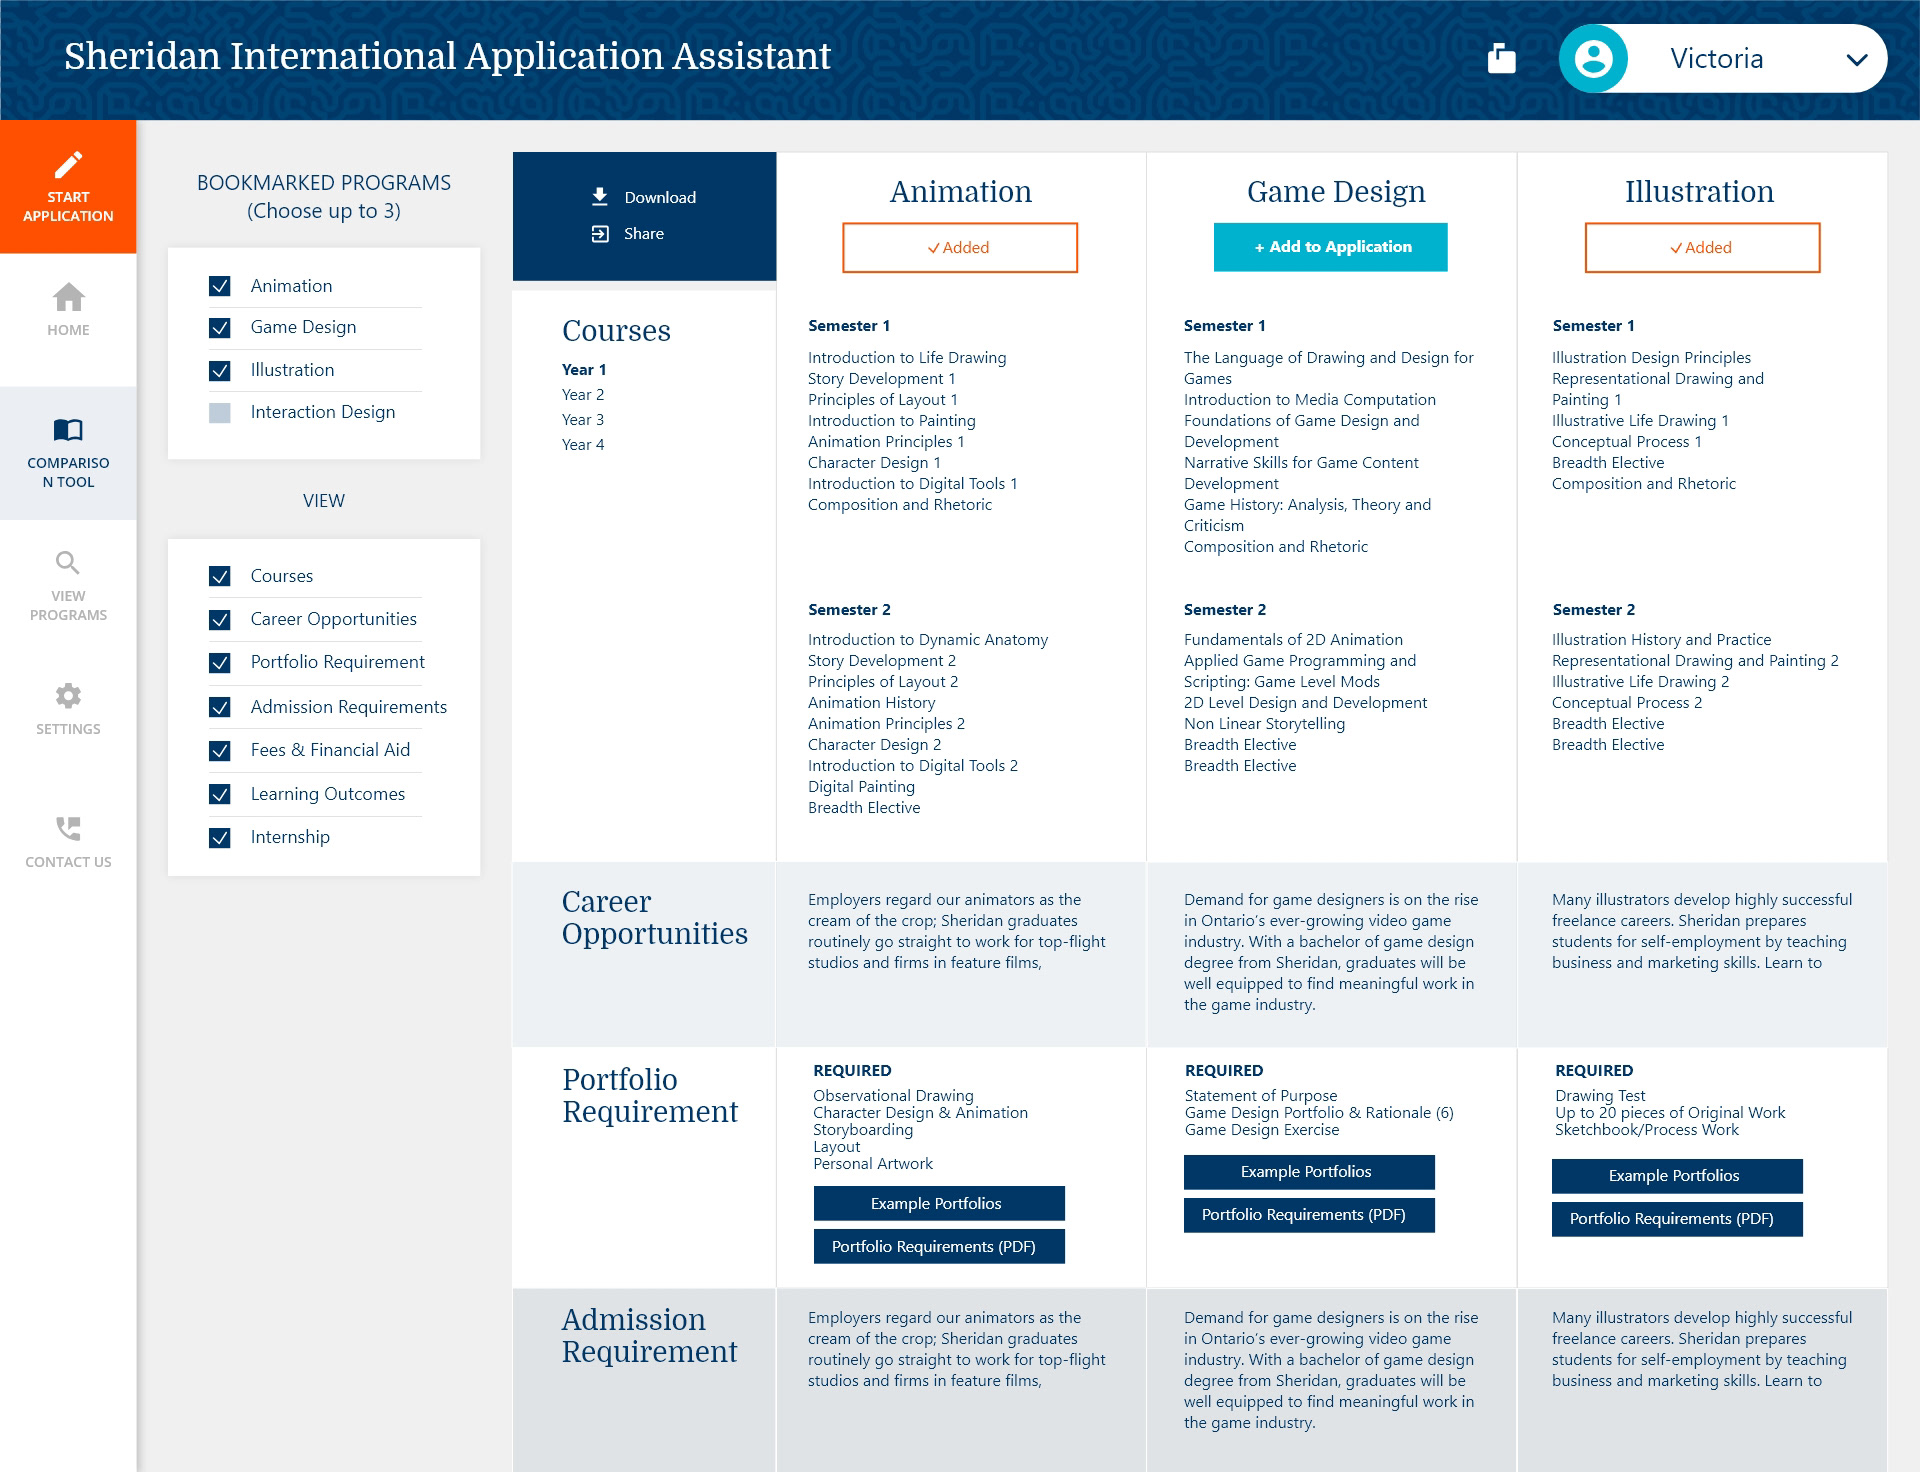Screen dimensions: 1920x1472
Task: Toggle the Courses view checkbox
Action: coord(220,576)
